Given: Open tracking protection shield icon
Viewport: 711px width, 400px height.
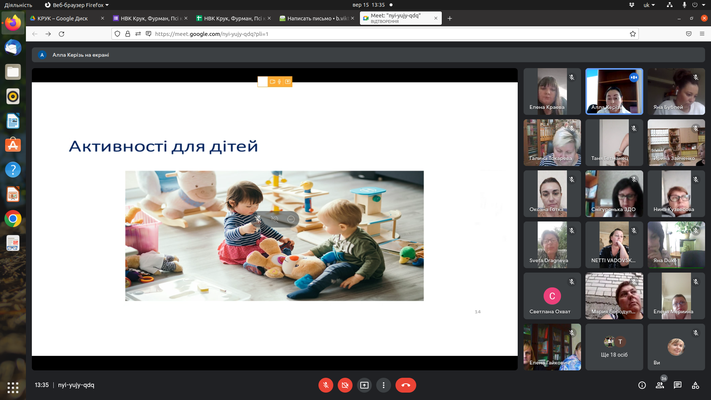Looking at the screenshot, I should pos(117,34).
